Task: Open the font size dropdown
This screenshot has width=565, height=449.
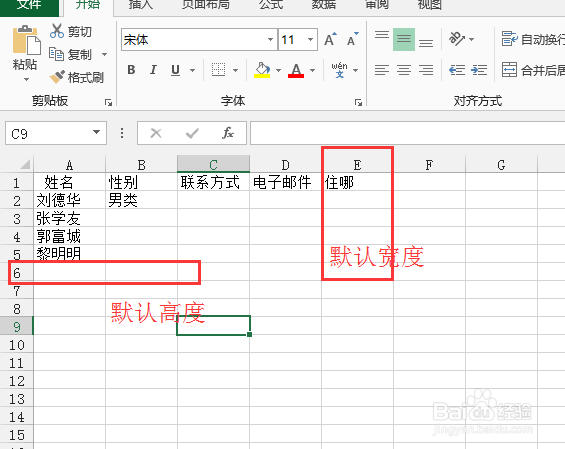Action: click(310, 39)
